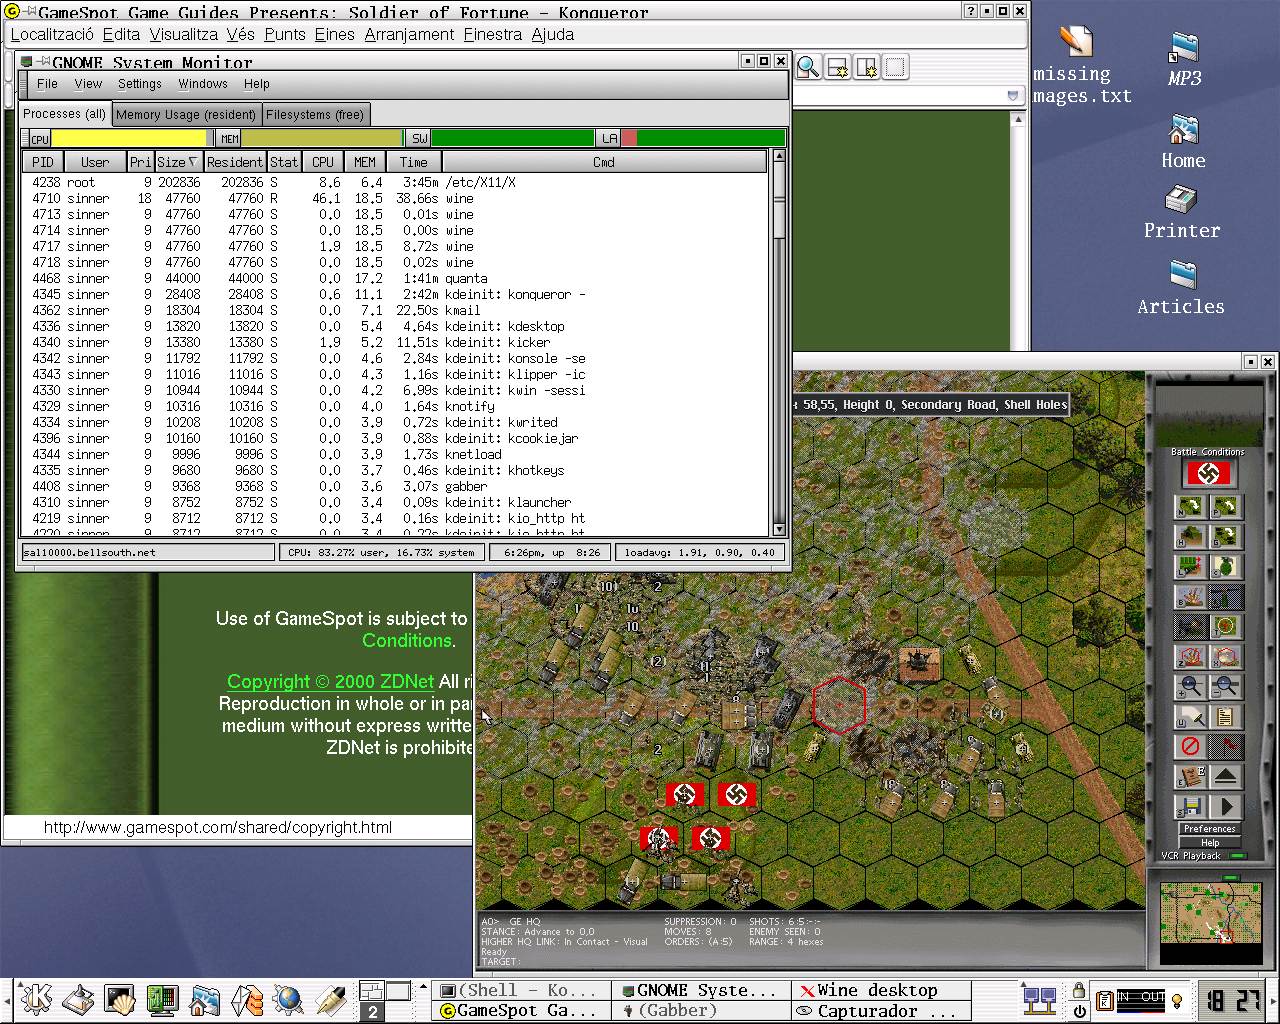
Task: Launch terminal shell icon in KDE panel
Action: 120,999
